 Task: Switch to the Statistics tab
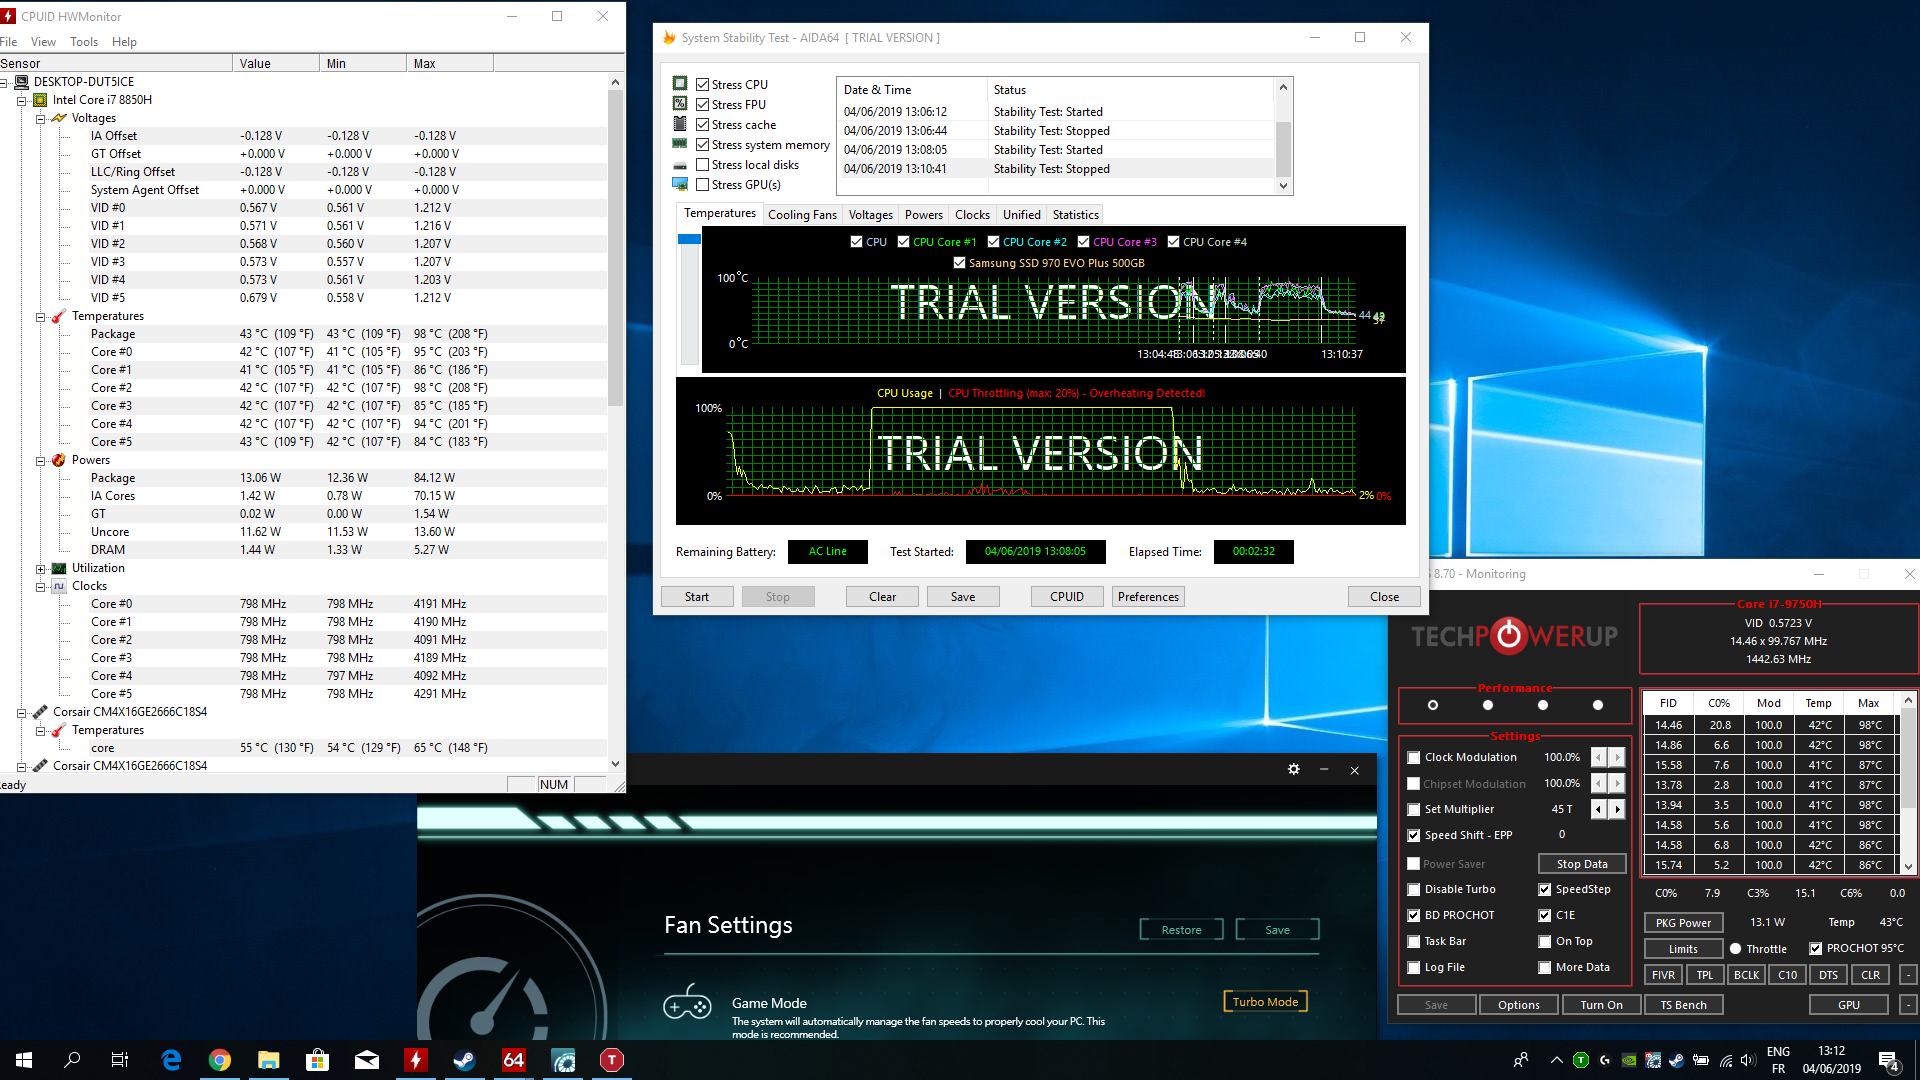(x=1075, y=215)
